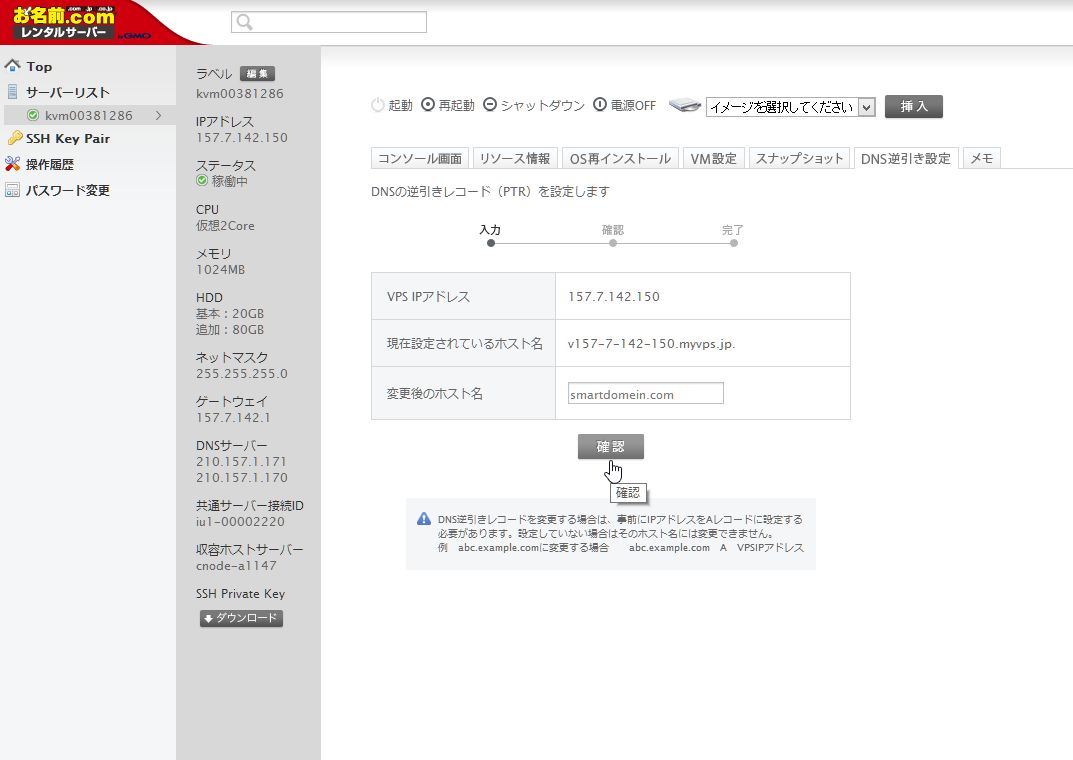
Task: Open the Top menu link
Action: (39, 66)
